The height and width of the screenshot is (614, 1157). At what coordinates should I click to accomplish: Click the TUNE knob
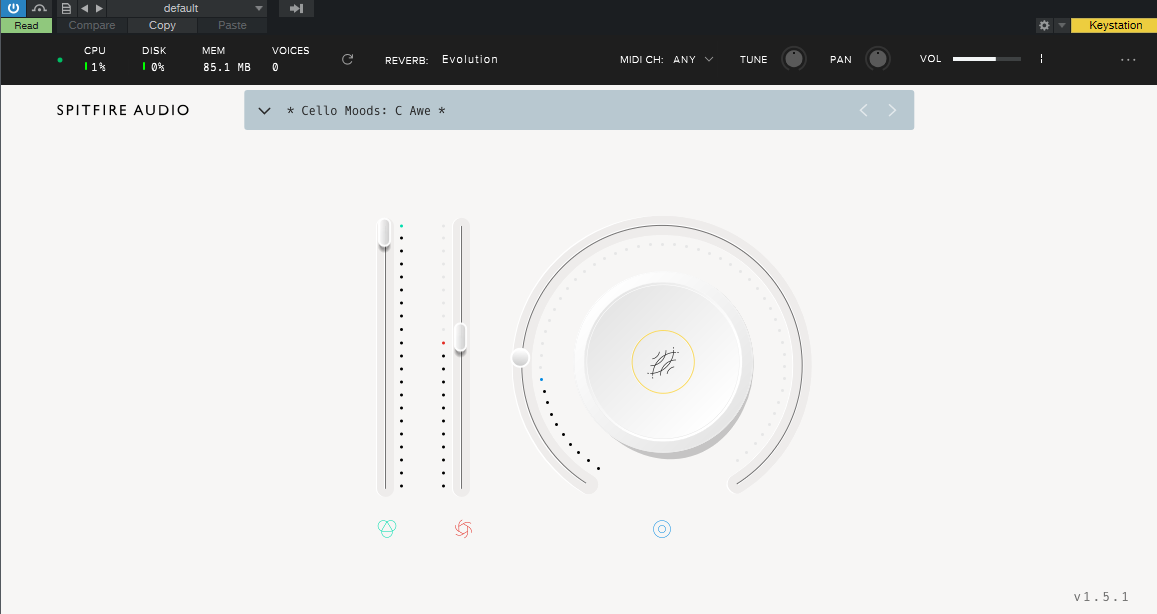(x=794, y=58)
